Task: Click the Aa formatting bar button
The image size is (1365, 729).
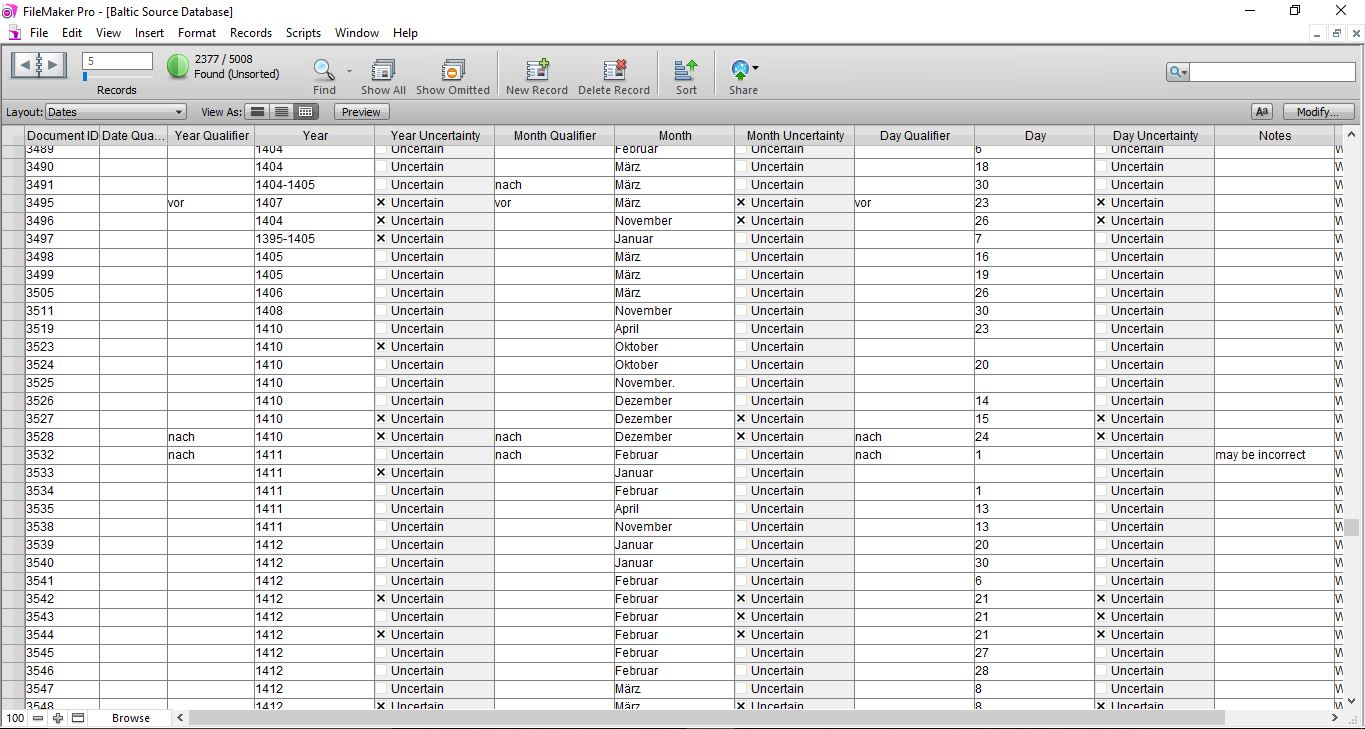Action: pyautogui.click(x=1262, y=112)
